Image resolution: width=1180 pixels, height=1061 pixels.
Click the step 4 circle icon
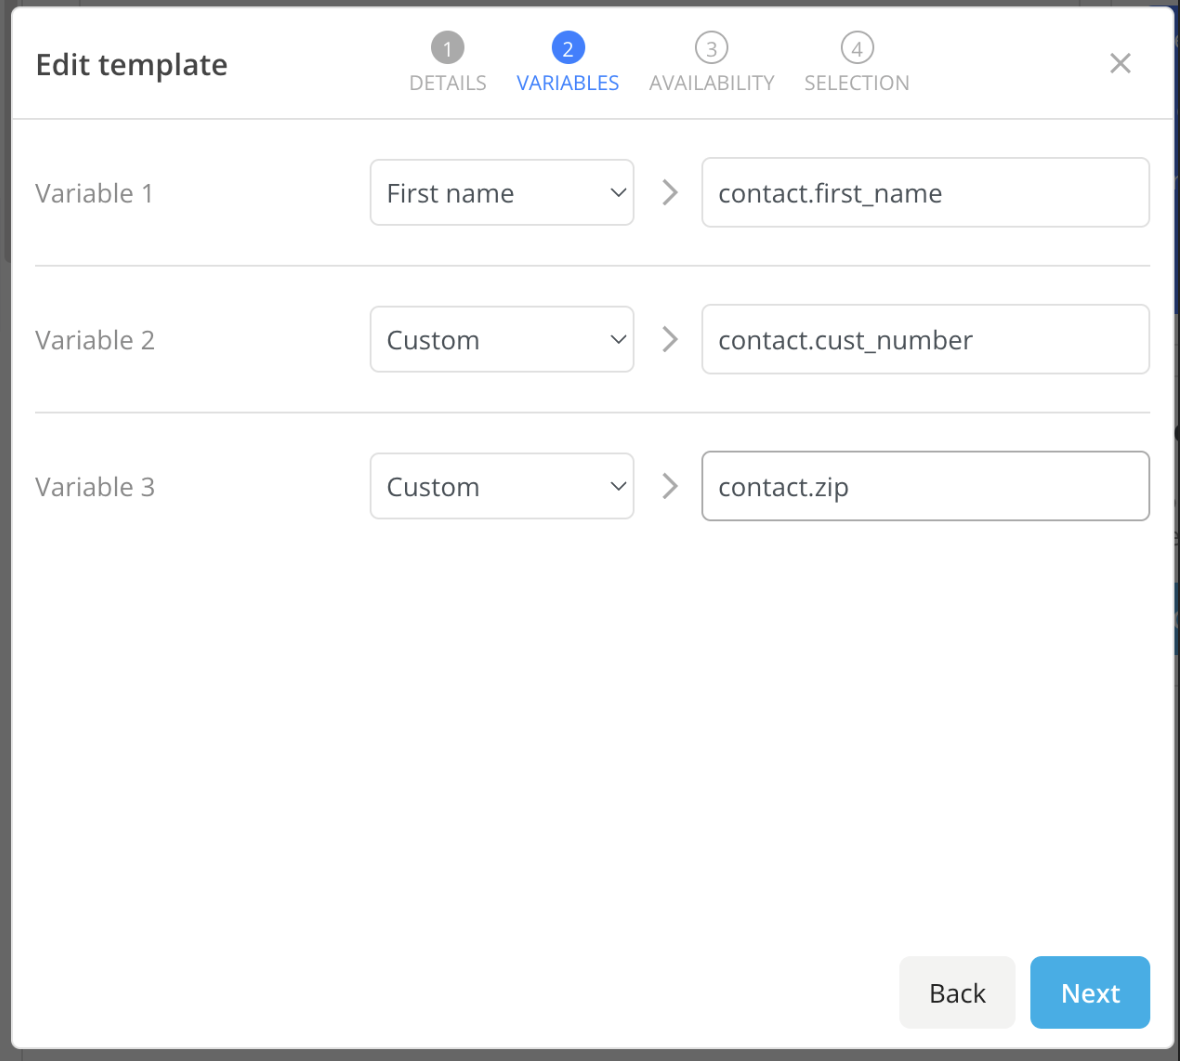[x=856, y=48]
